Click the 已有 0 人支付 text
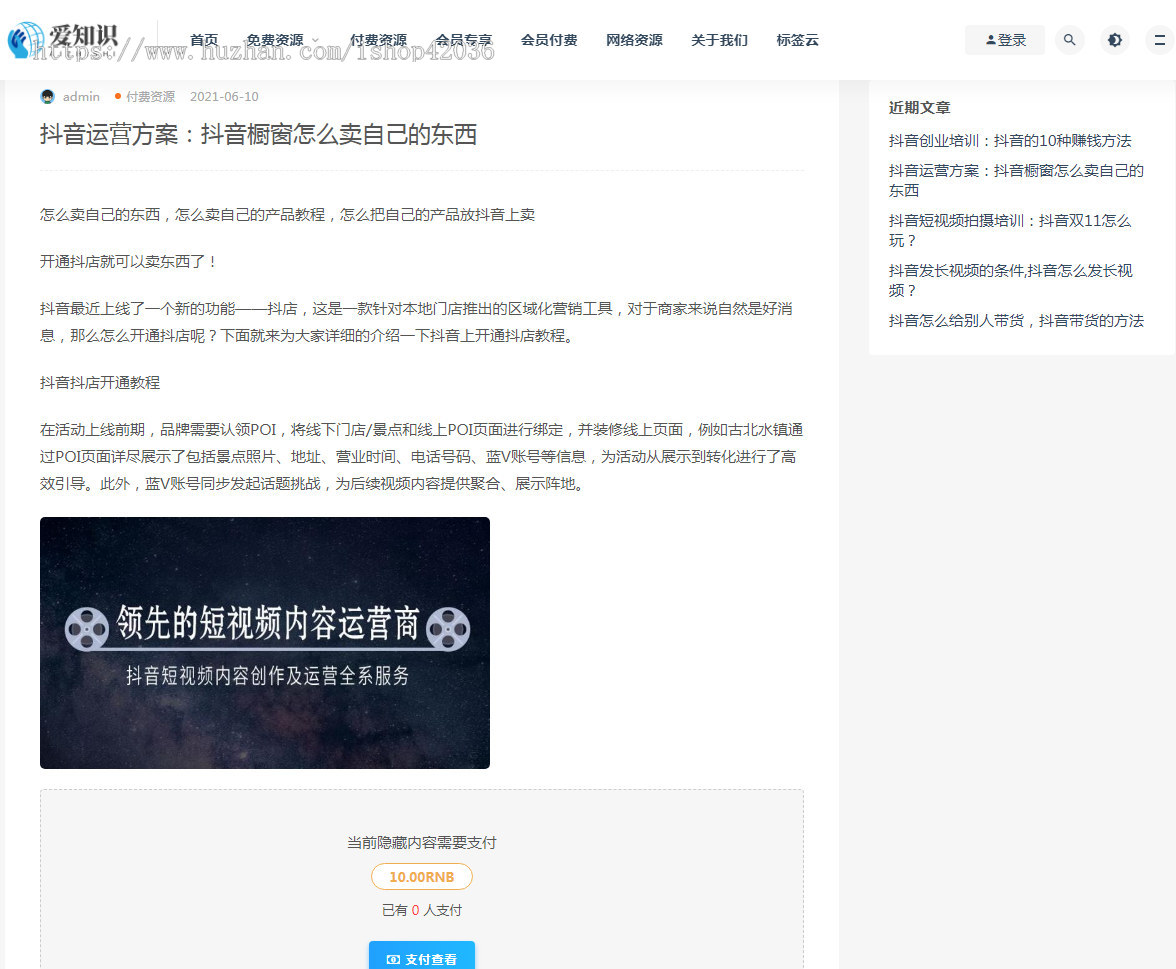Image resolution: width=1176 pixels, height=969 pixels. tap(422, 910)
